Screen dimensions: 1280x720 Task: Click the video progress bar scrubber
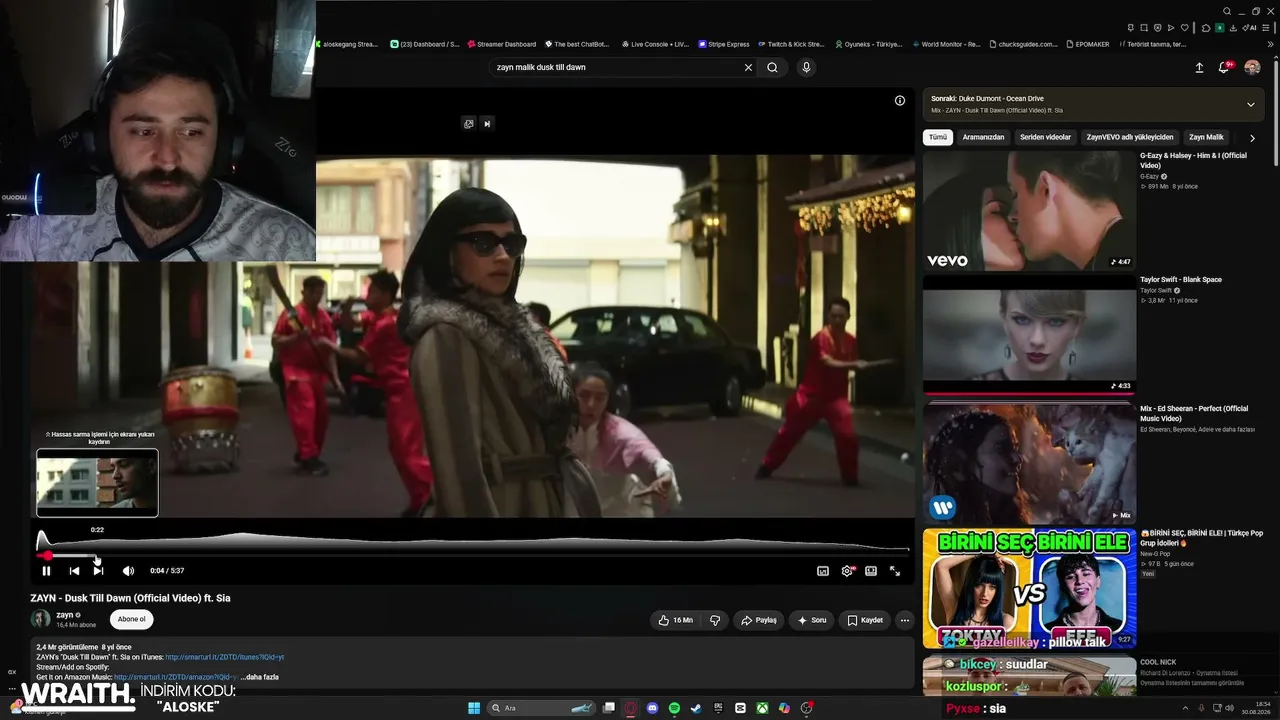[x=47, y=555]
